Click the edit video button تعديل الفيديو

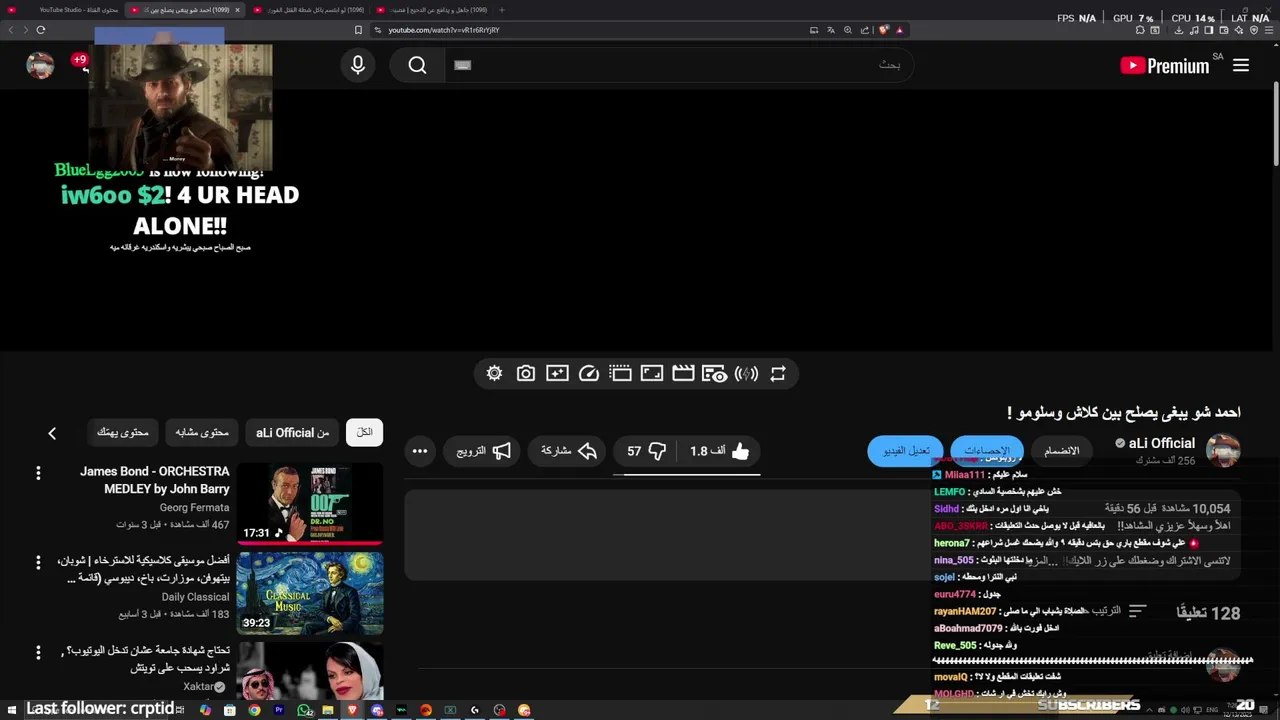point(906,451)
